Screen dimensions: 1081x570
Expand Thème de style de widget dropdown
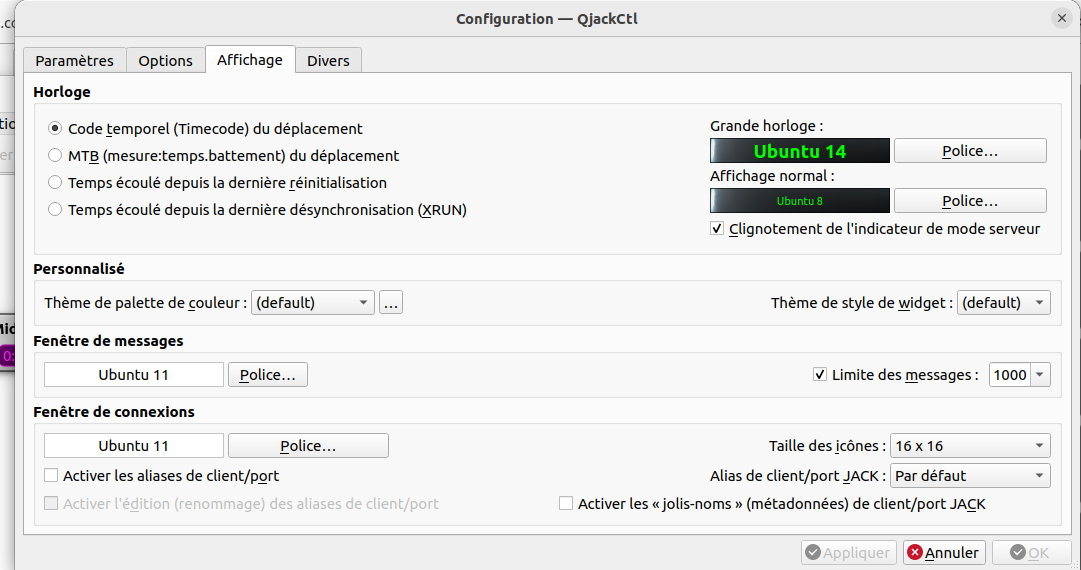point(1003,302)
